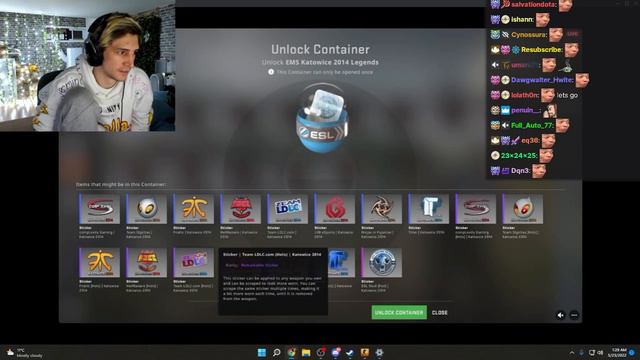Click chat username Dqn3
Viewport: 640px width, 360px height.
(520, 171)
